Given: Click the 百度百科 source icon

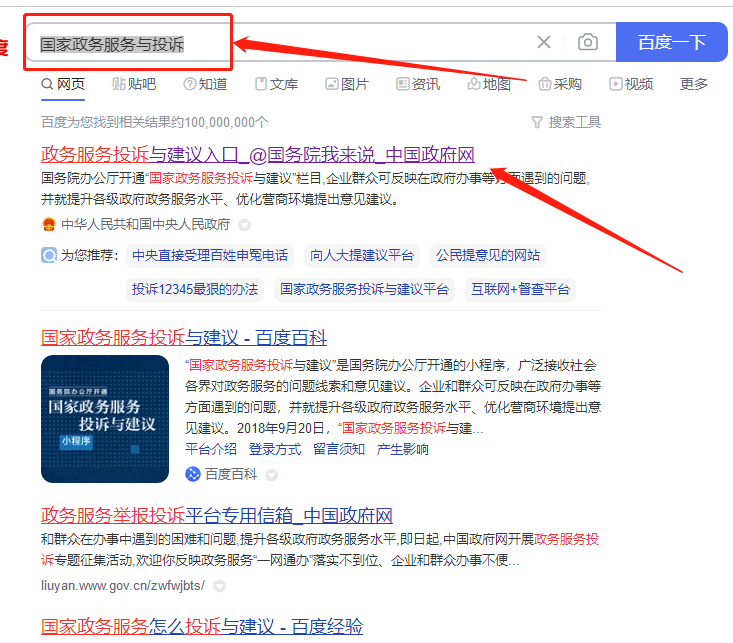Looking at the screenshot, I should 193,473.
